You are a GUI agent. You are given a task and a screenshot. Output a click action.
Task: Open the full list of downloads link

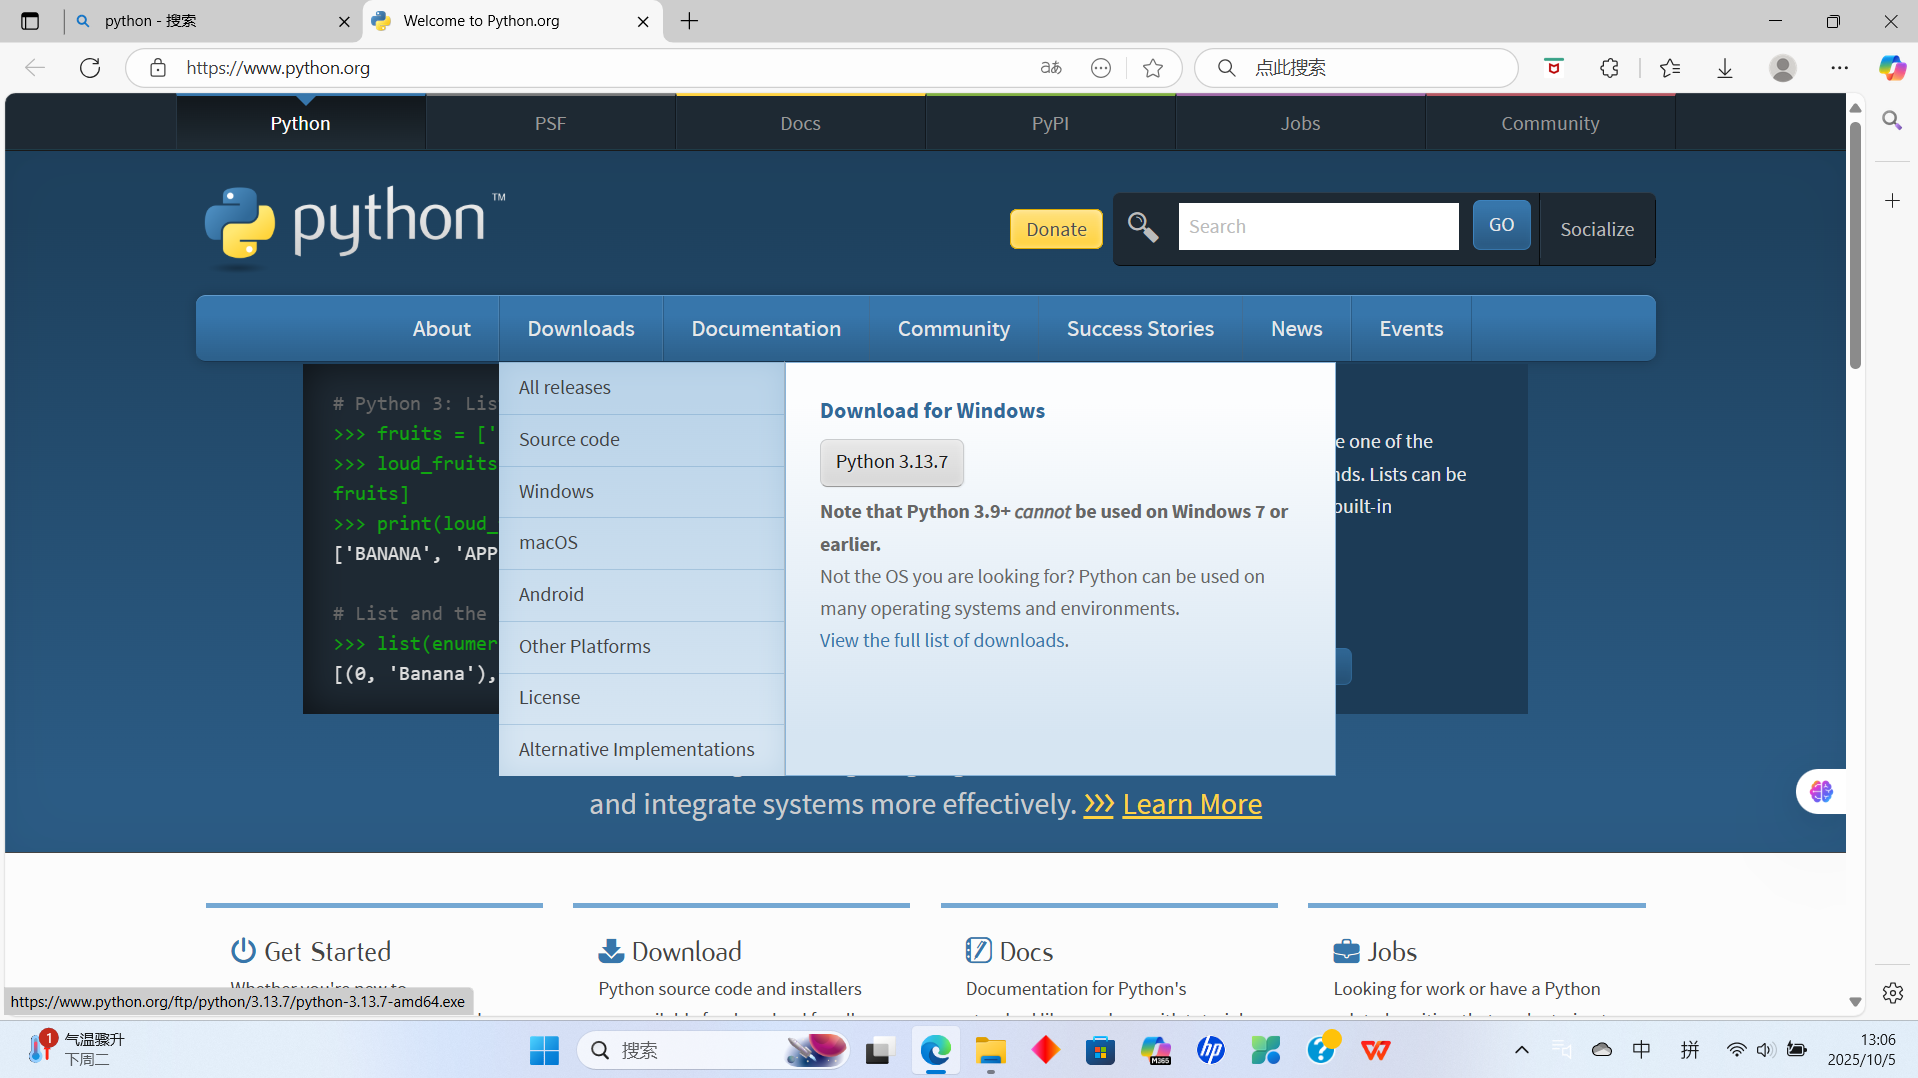pyautogui.click(x=941, y=640)
